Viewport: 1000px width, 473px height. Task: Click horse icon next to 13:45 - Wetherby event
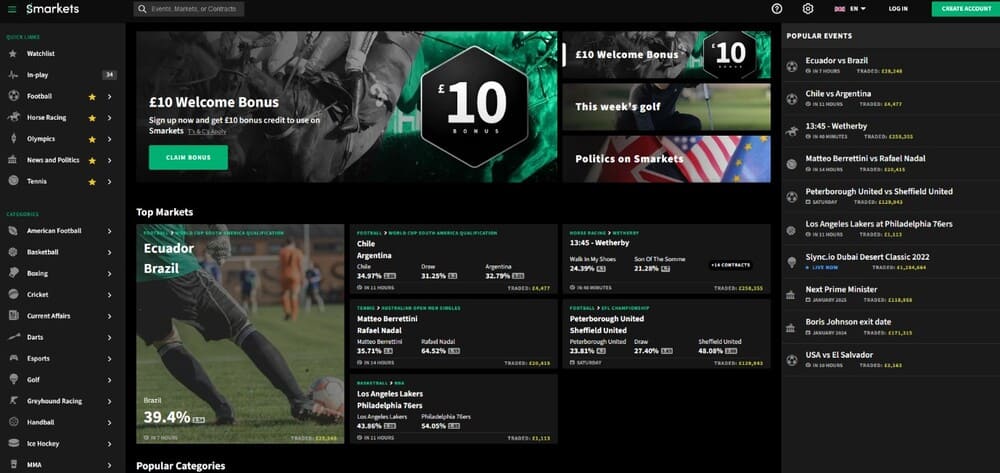point(791,131)
